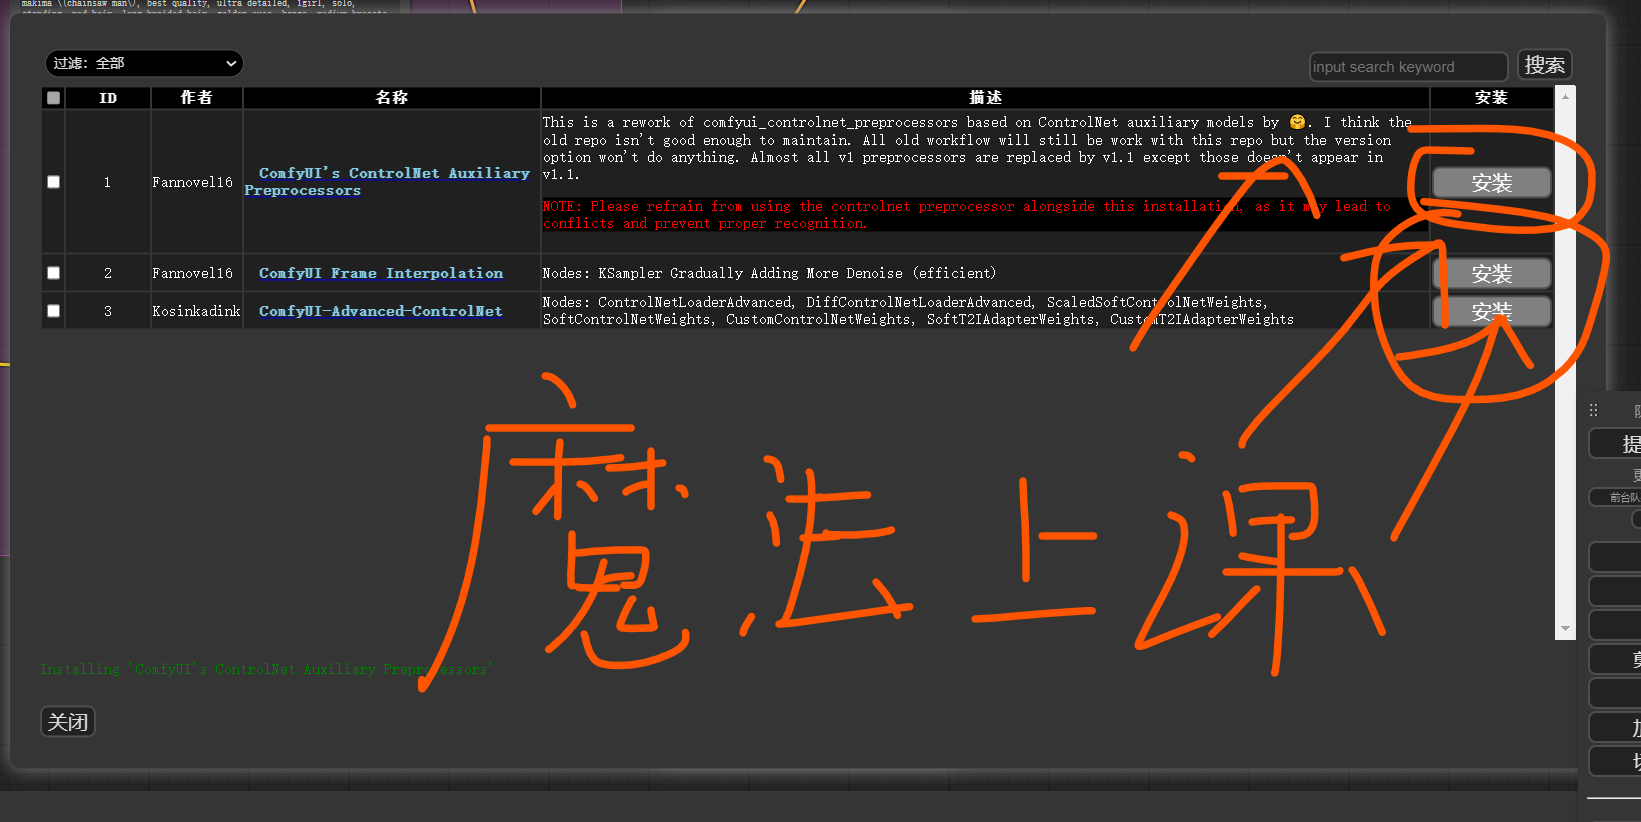Click the ID column header
Viewport: 1641px width, 822px height.
pyautogui.click(x=108, y=98)
